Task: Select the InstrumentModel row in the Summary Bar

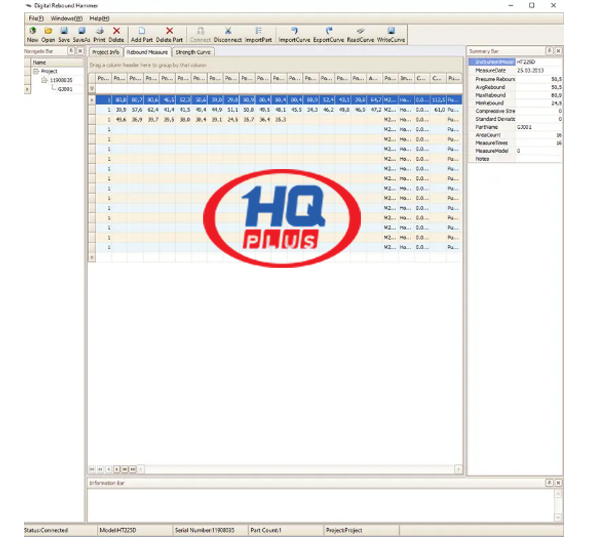Action: (x=515, y=62)
